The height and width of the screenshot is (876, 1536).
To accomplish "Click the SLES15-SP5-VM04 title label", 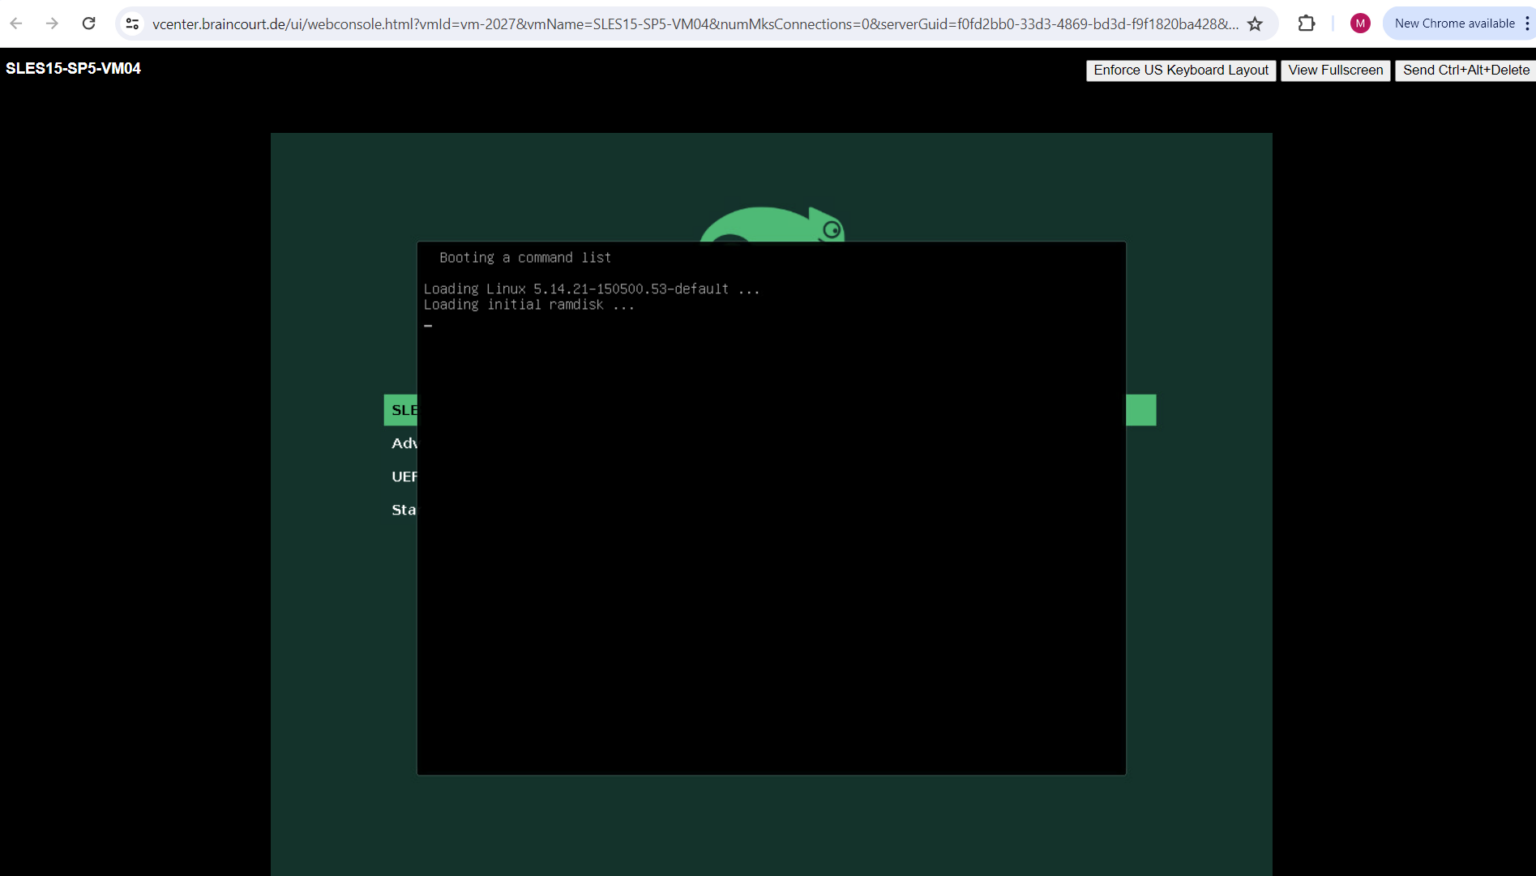I will point(73,68).
